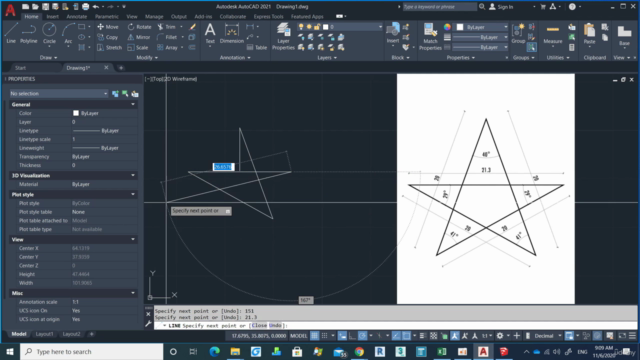Choose the Array command
This screenshot has width=640, height=360.
point(167,47)
